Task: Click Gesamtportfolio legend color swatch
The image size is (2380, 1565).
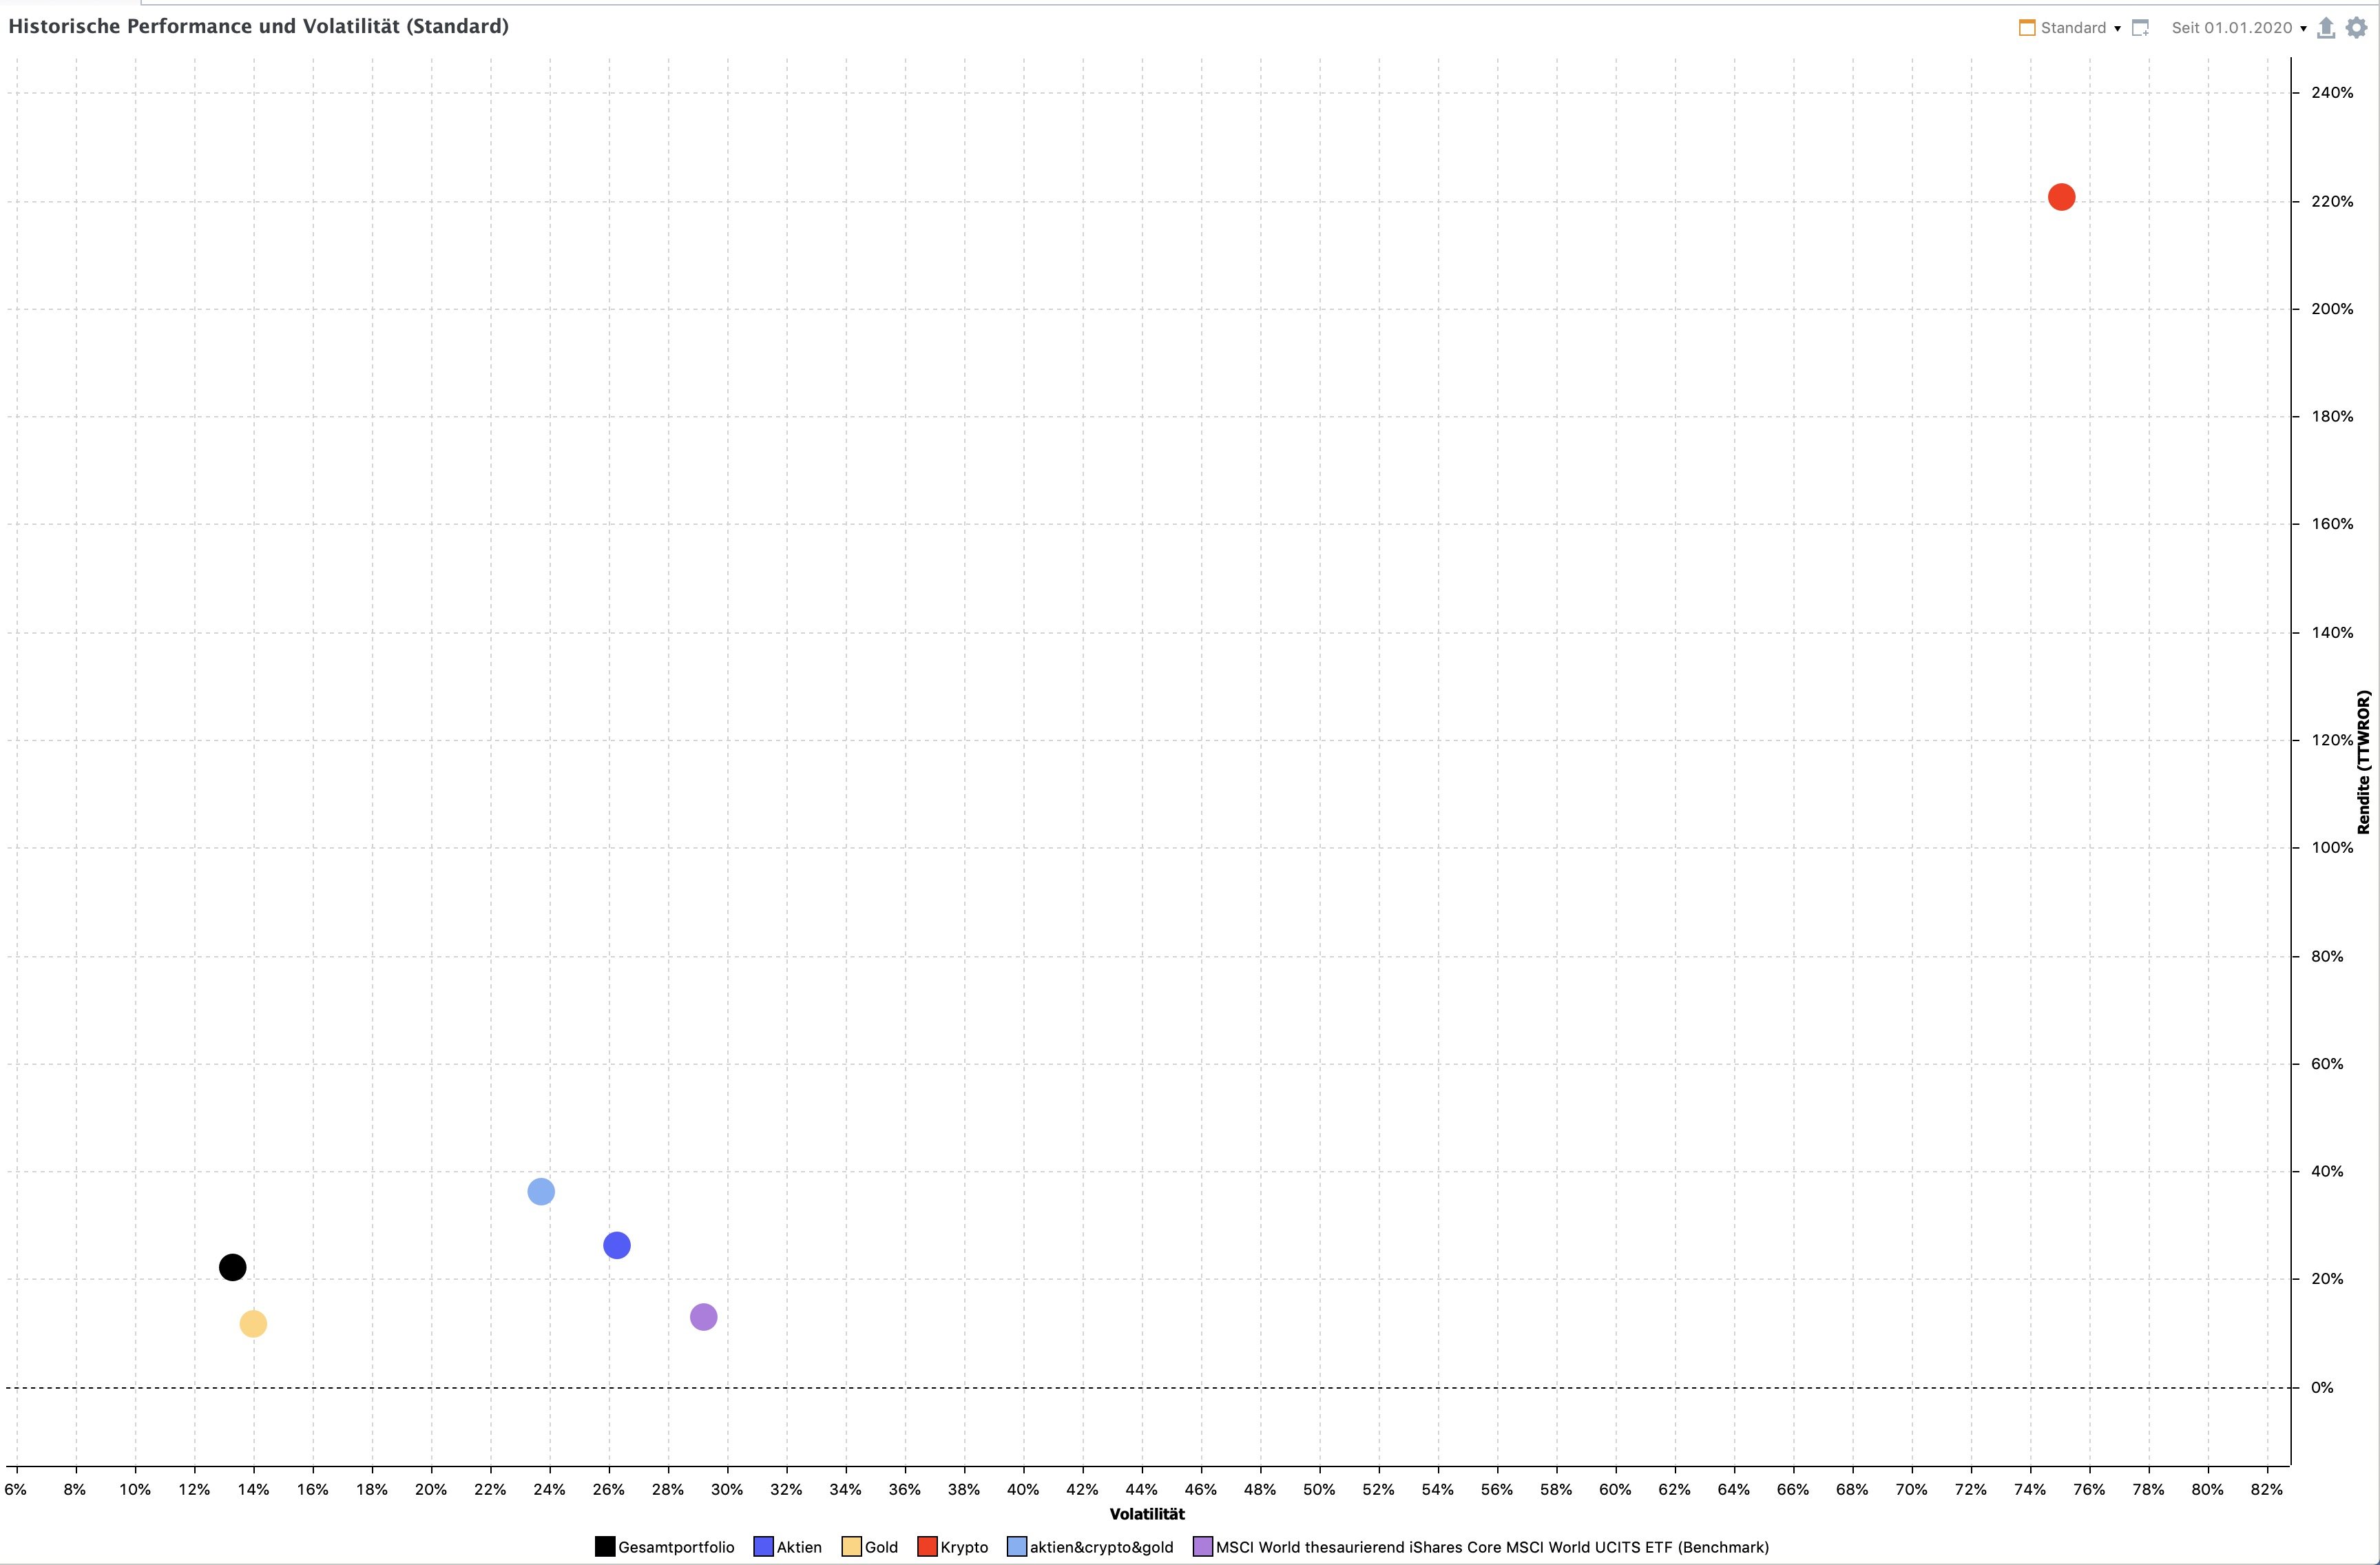Action: [x=605, y=1547]
